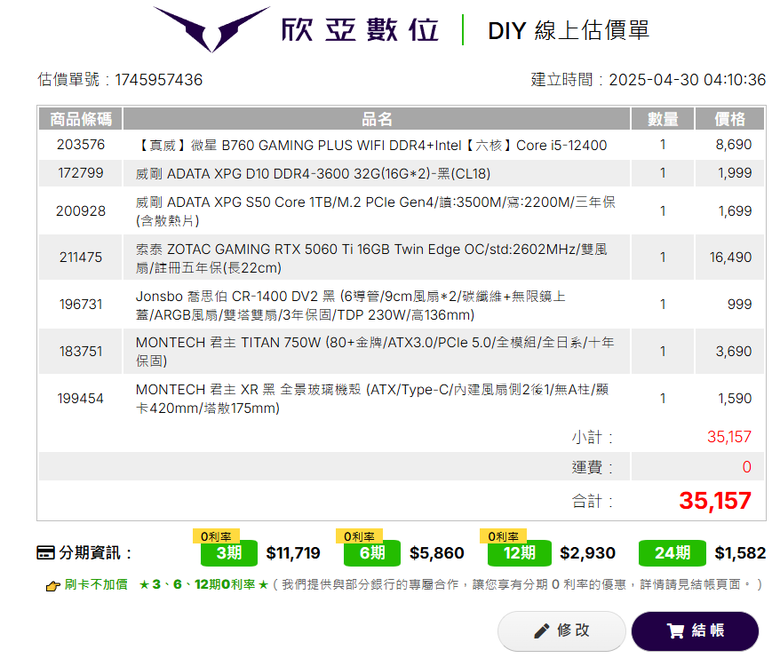Click the 品名 column header
Viewport: 780px width, 666px height.
[x=377, y=119]
